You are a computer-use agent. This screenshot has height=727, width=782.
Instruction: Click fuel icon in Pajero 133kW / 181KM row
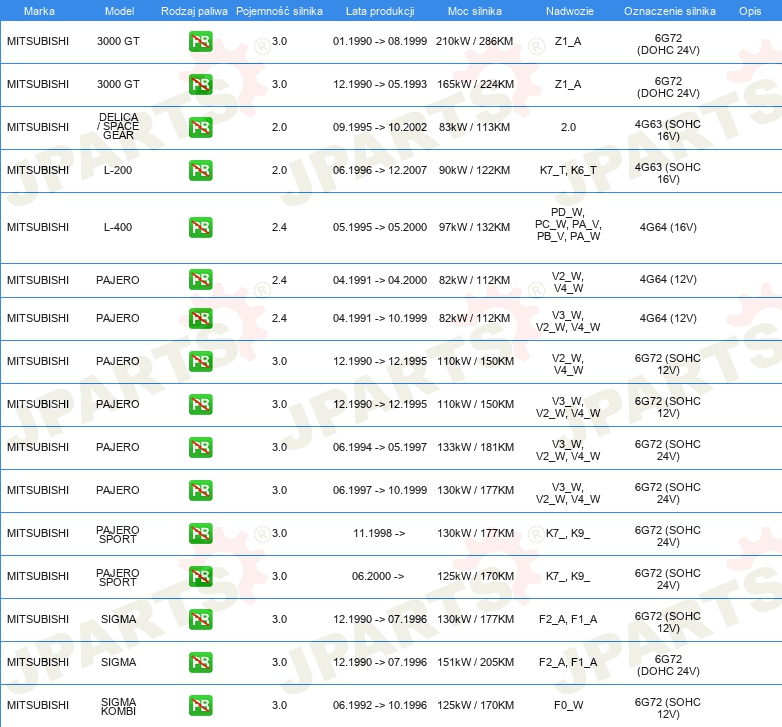pyautogui.click(x=200, y=448)
